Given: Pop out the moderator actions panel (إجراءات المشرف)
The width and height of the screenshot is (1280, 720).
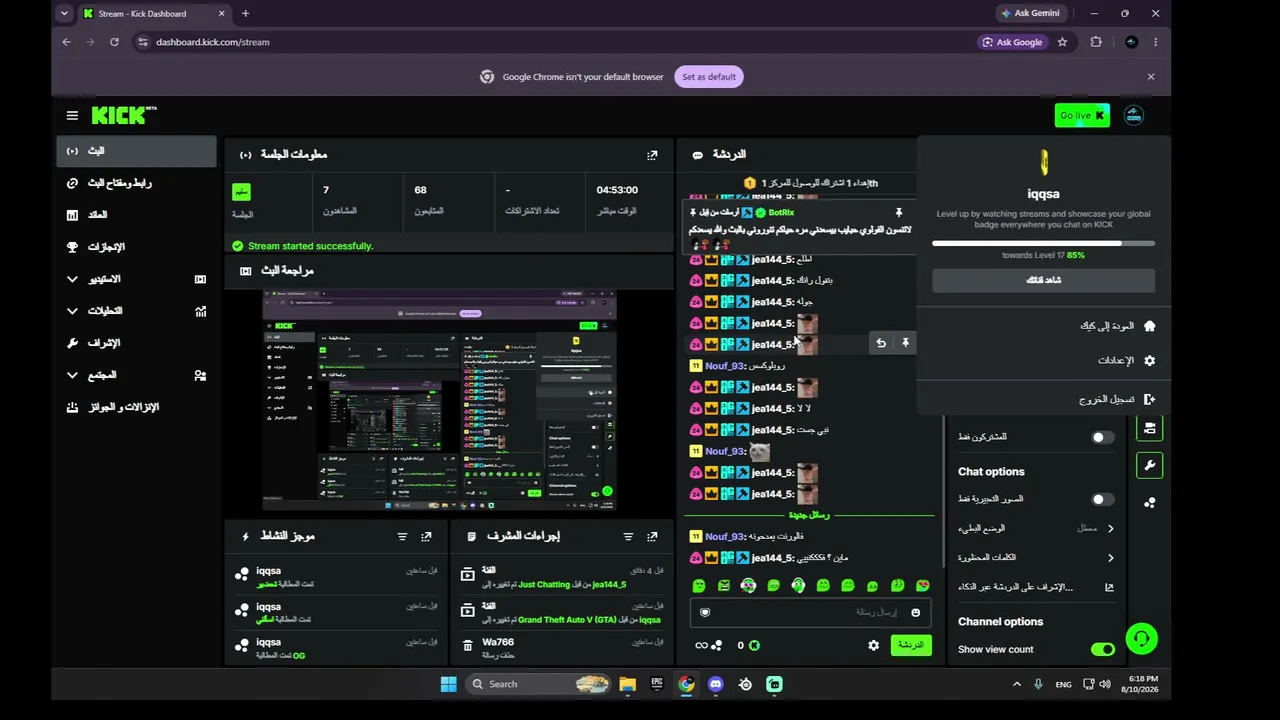Looking at the screenshot, I should click(652, 537).
